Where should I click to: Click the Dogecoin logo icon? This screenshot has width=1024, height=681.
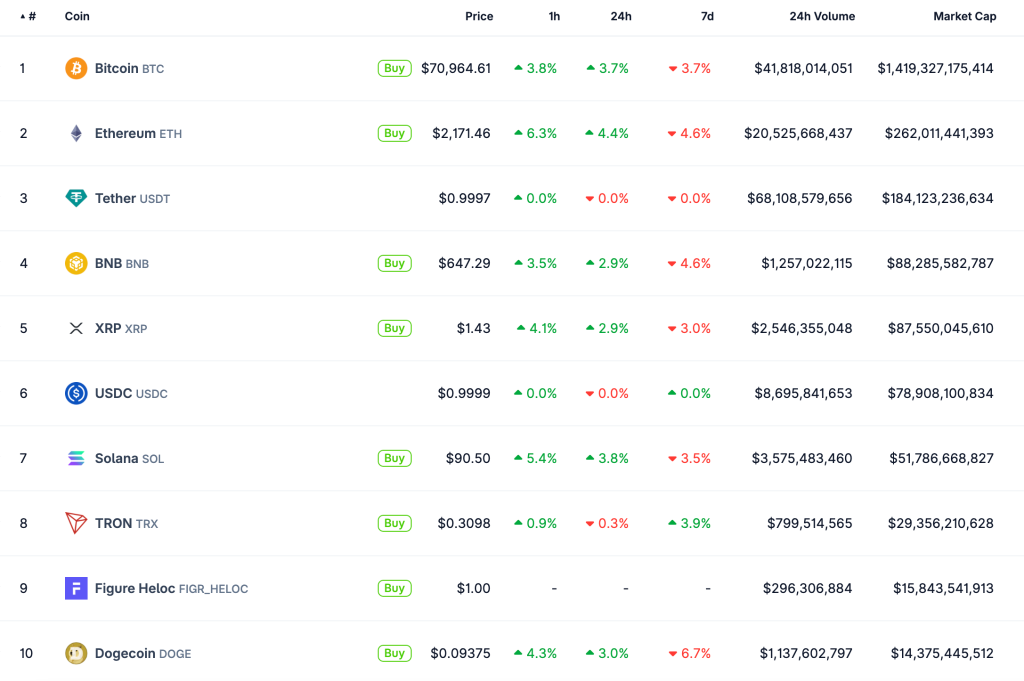point(76,653)
